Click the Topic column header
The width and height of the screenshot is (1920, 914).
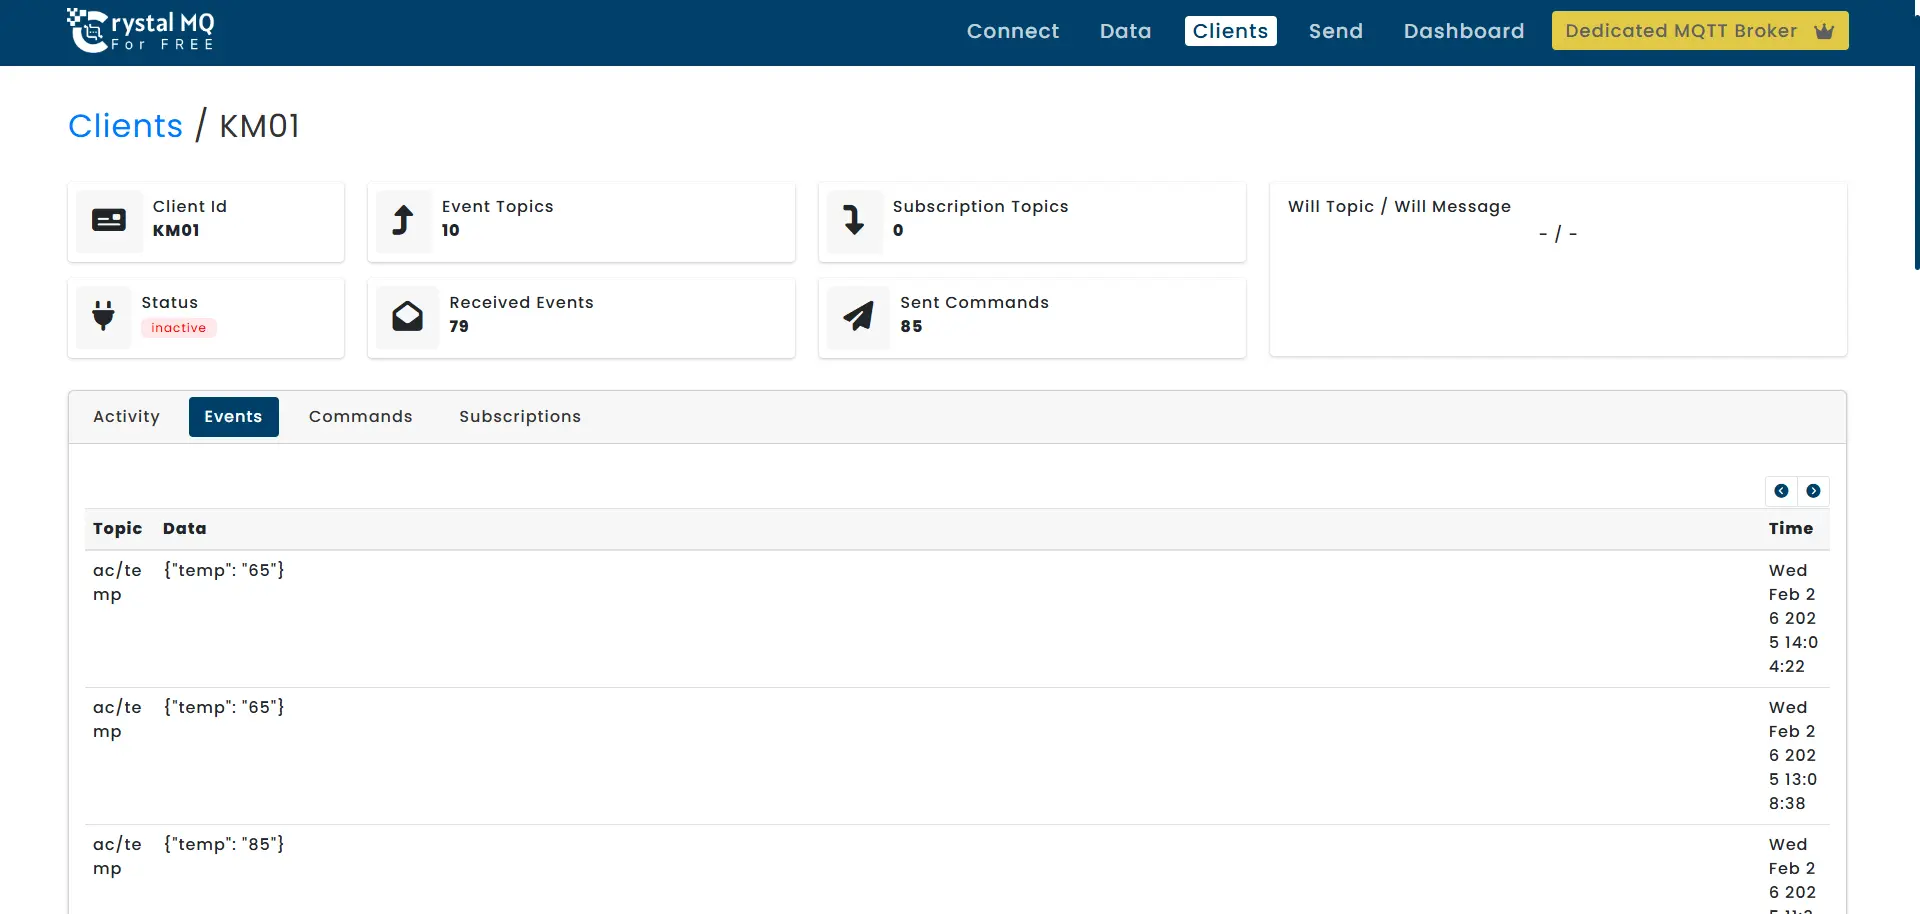[x=117, y=529]
